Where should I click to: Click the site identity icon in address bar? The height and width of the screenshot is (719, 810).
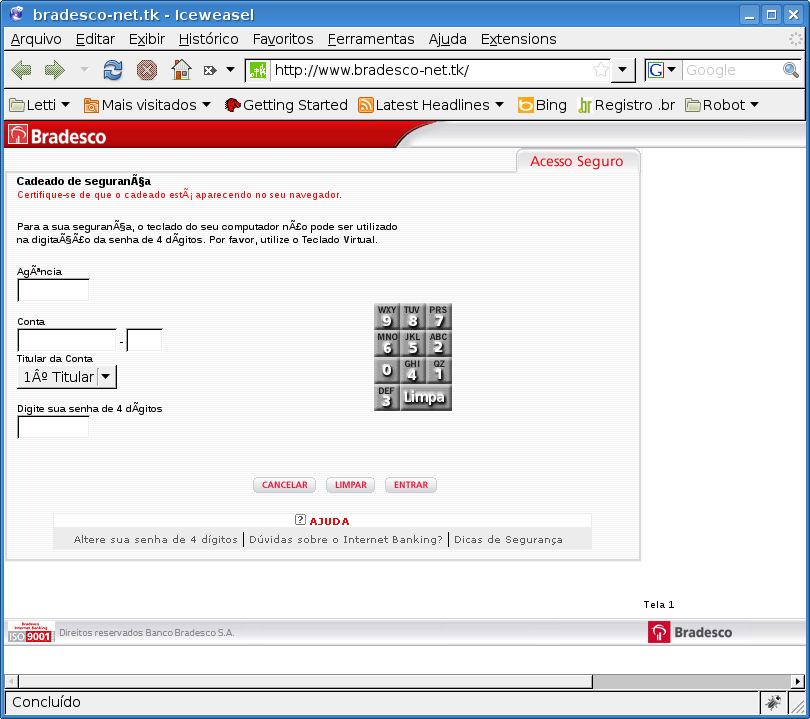[258, 70]
